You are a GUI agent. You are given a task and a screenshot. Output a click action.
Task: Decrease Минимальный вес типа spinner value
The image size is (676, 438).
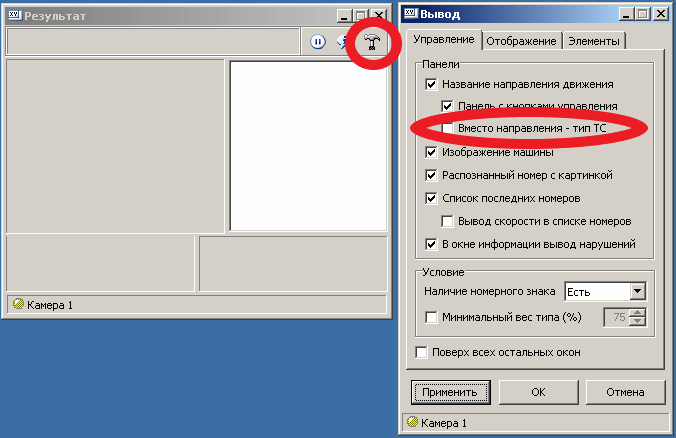click(637, 322)
